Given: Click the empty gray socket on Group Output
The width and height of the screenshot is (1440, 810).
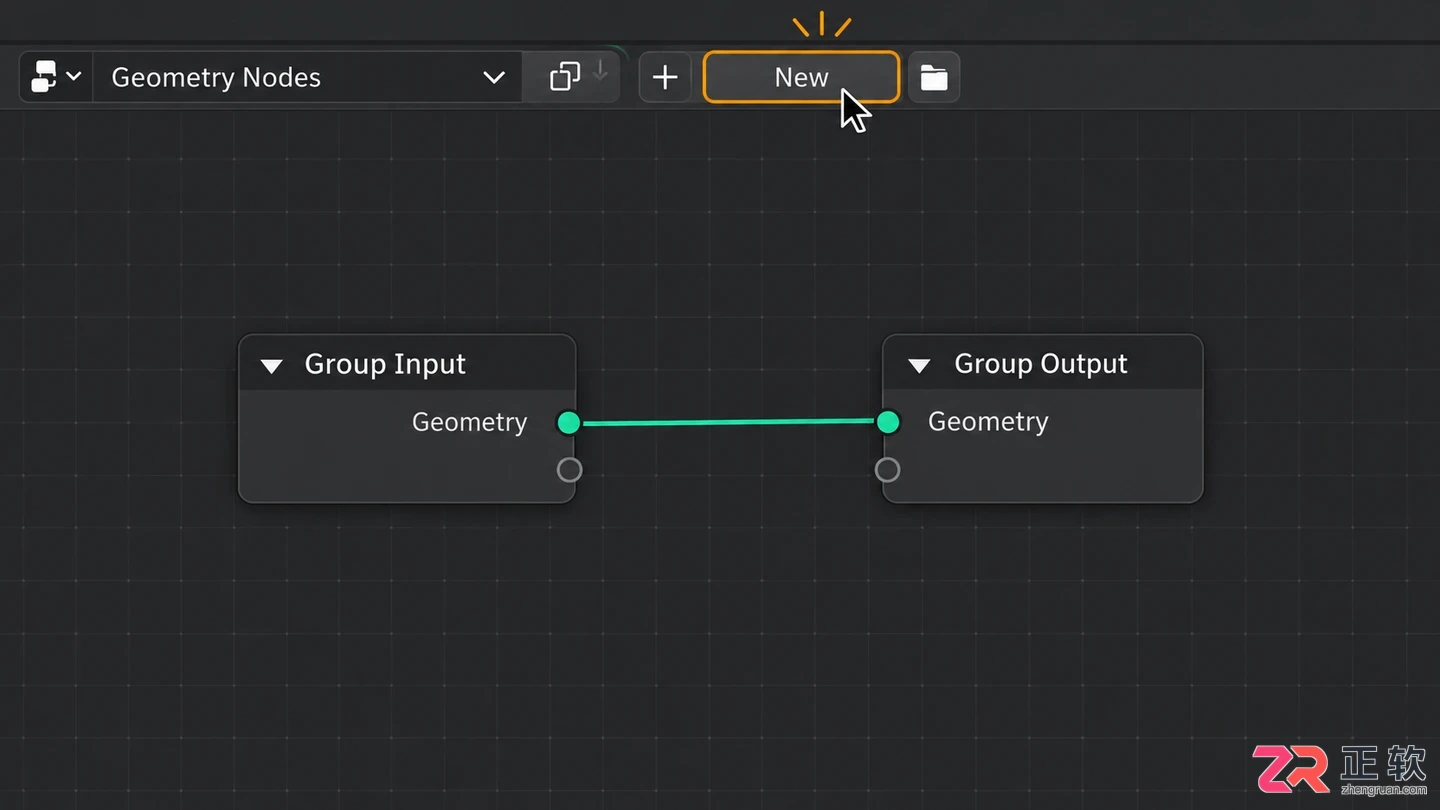Looking at the screenshot, I should pos(887,469).
